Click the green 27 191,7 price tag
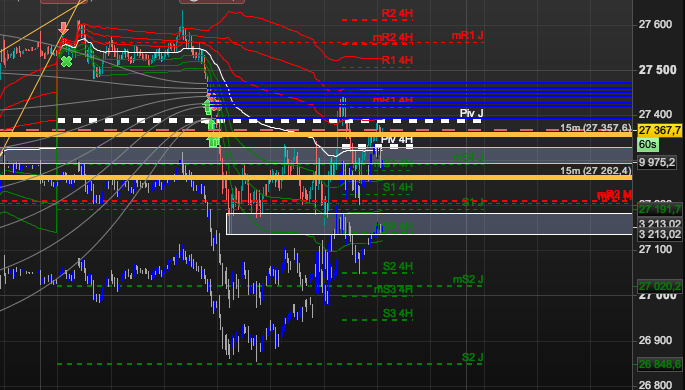Image resolution: width=685 pixels, height=390 pixels. click(660, 209)
